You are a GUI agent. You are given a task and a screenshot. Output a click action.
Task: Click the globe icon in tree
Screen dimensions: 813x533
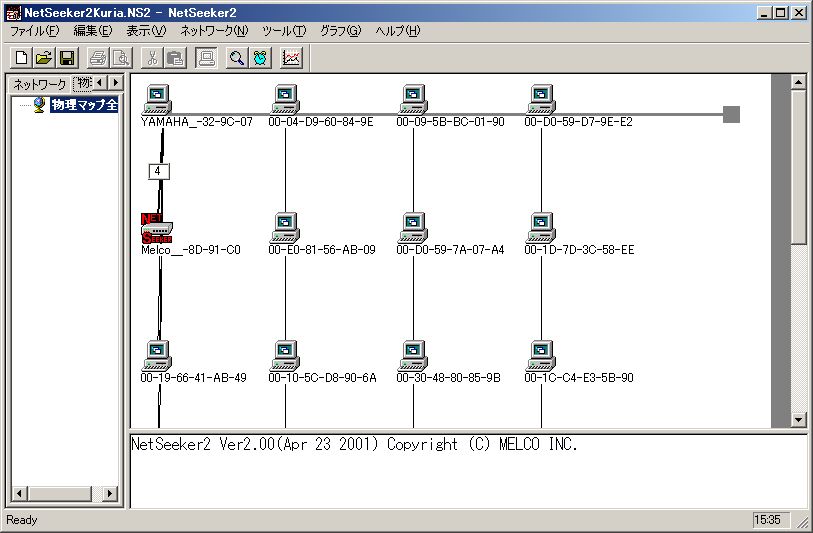pos(39,105)
